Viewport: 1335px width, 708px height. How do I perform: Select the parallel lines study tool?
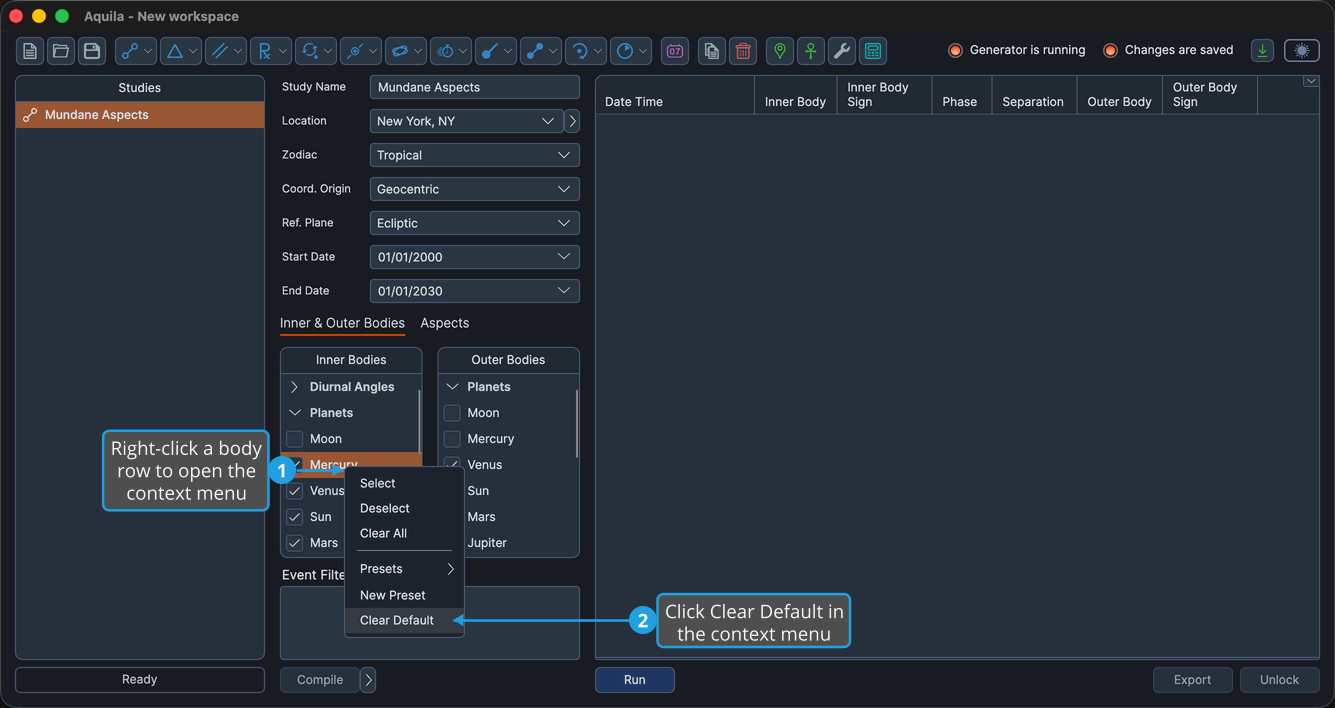(x=219, y=51)
